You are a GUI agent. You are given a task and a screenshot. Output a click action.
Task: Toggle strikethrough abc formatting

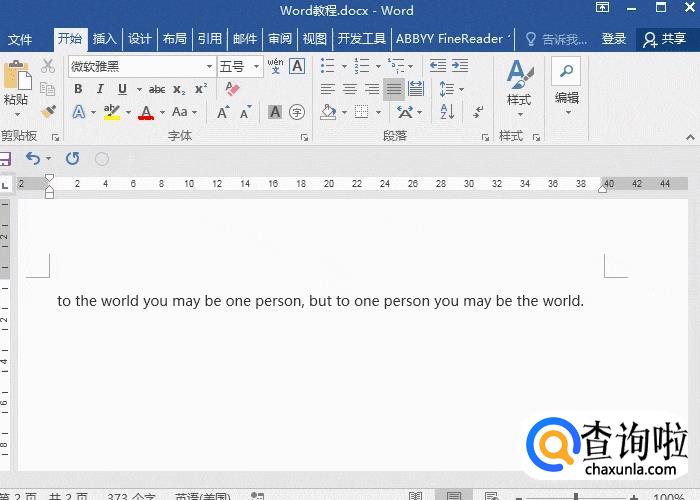tap(157, 90)
